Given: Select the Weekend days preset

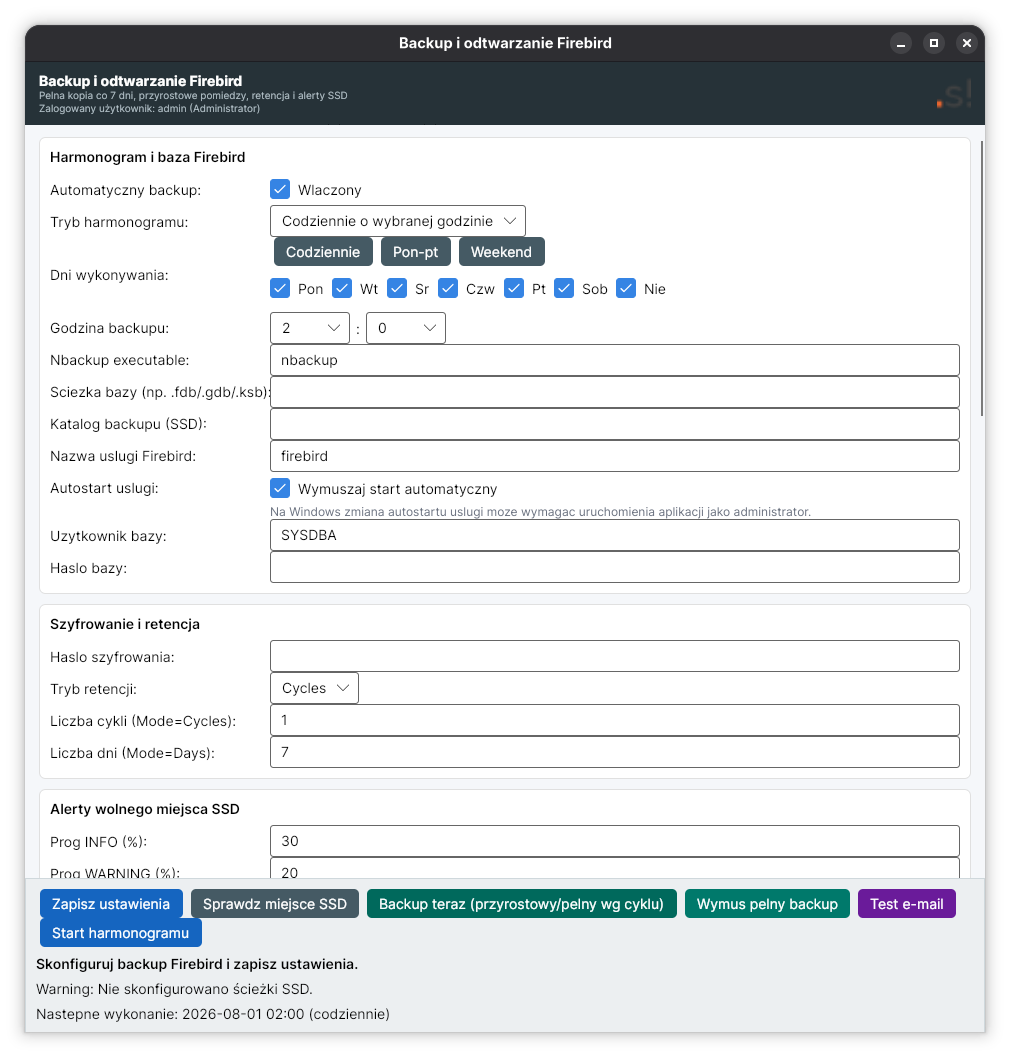Looking at the screenshot, I should click(x=502, y=252).
